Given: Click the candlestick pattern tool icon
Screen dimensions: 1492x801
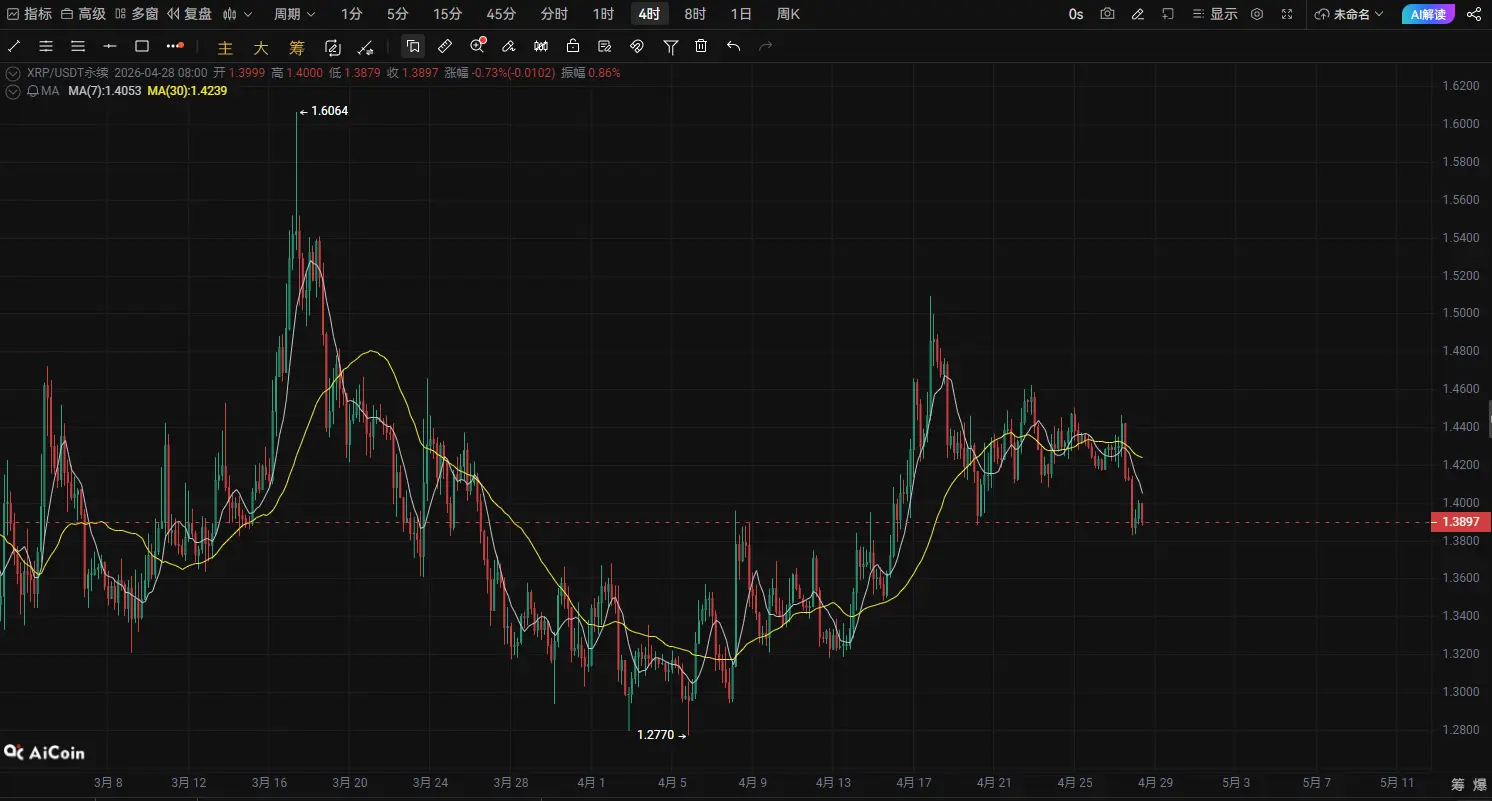Looking at the screenshot, I should click(x=541, y=46).
